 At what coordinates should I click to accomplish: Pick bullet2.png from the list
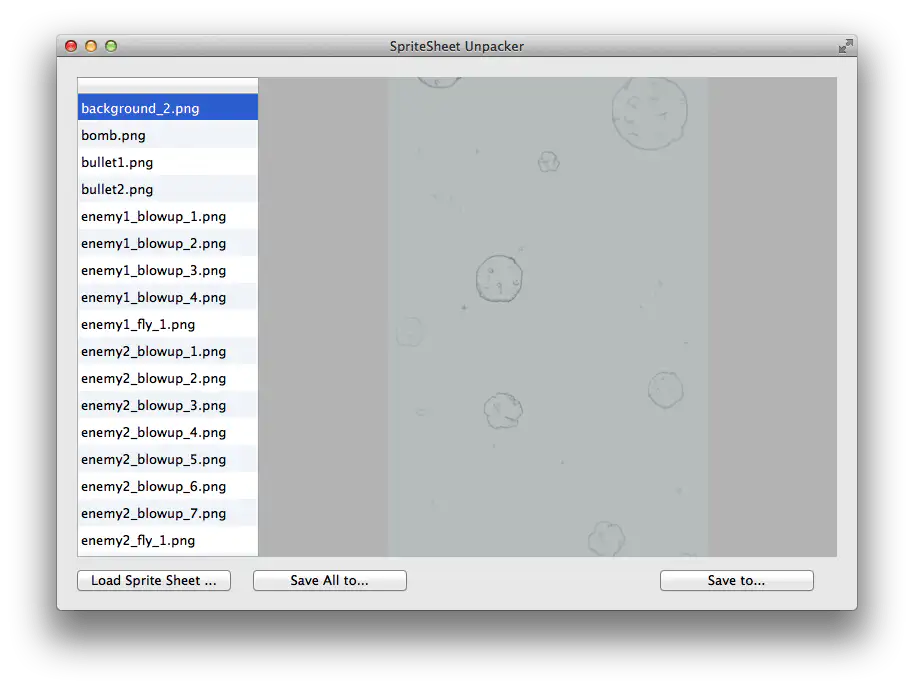click(x=167, y=189)
